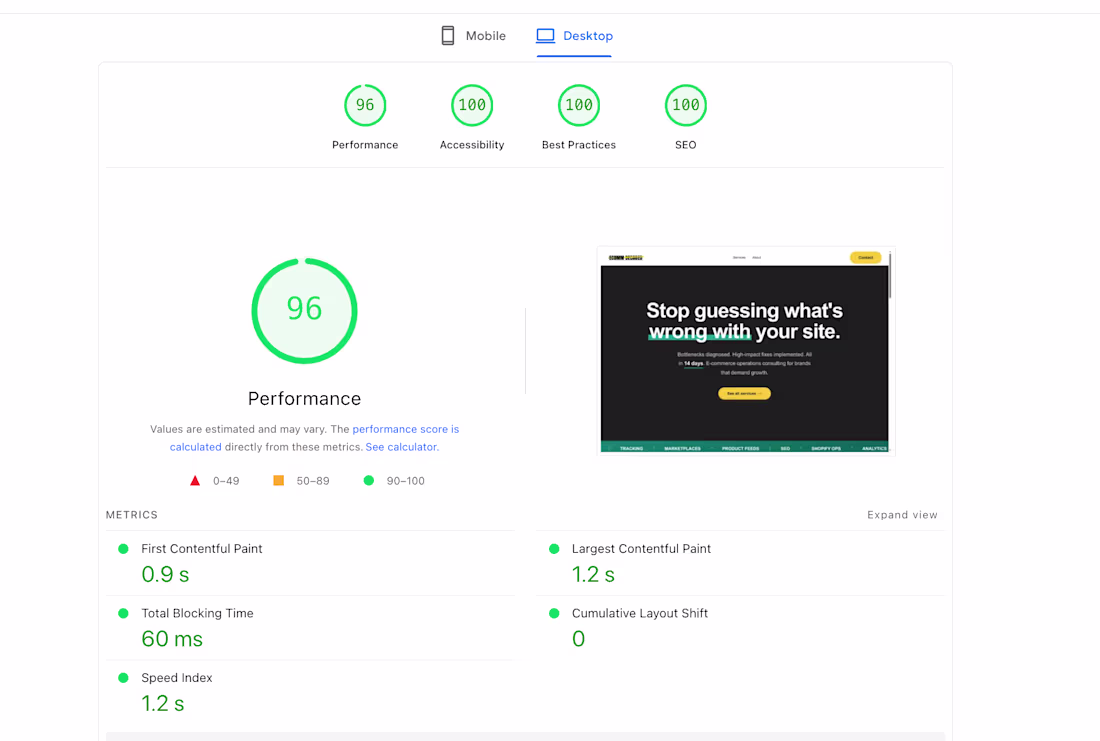Click the '0–49' legend range text

pos(226,481)
